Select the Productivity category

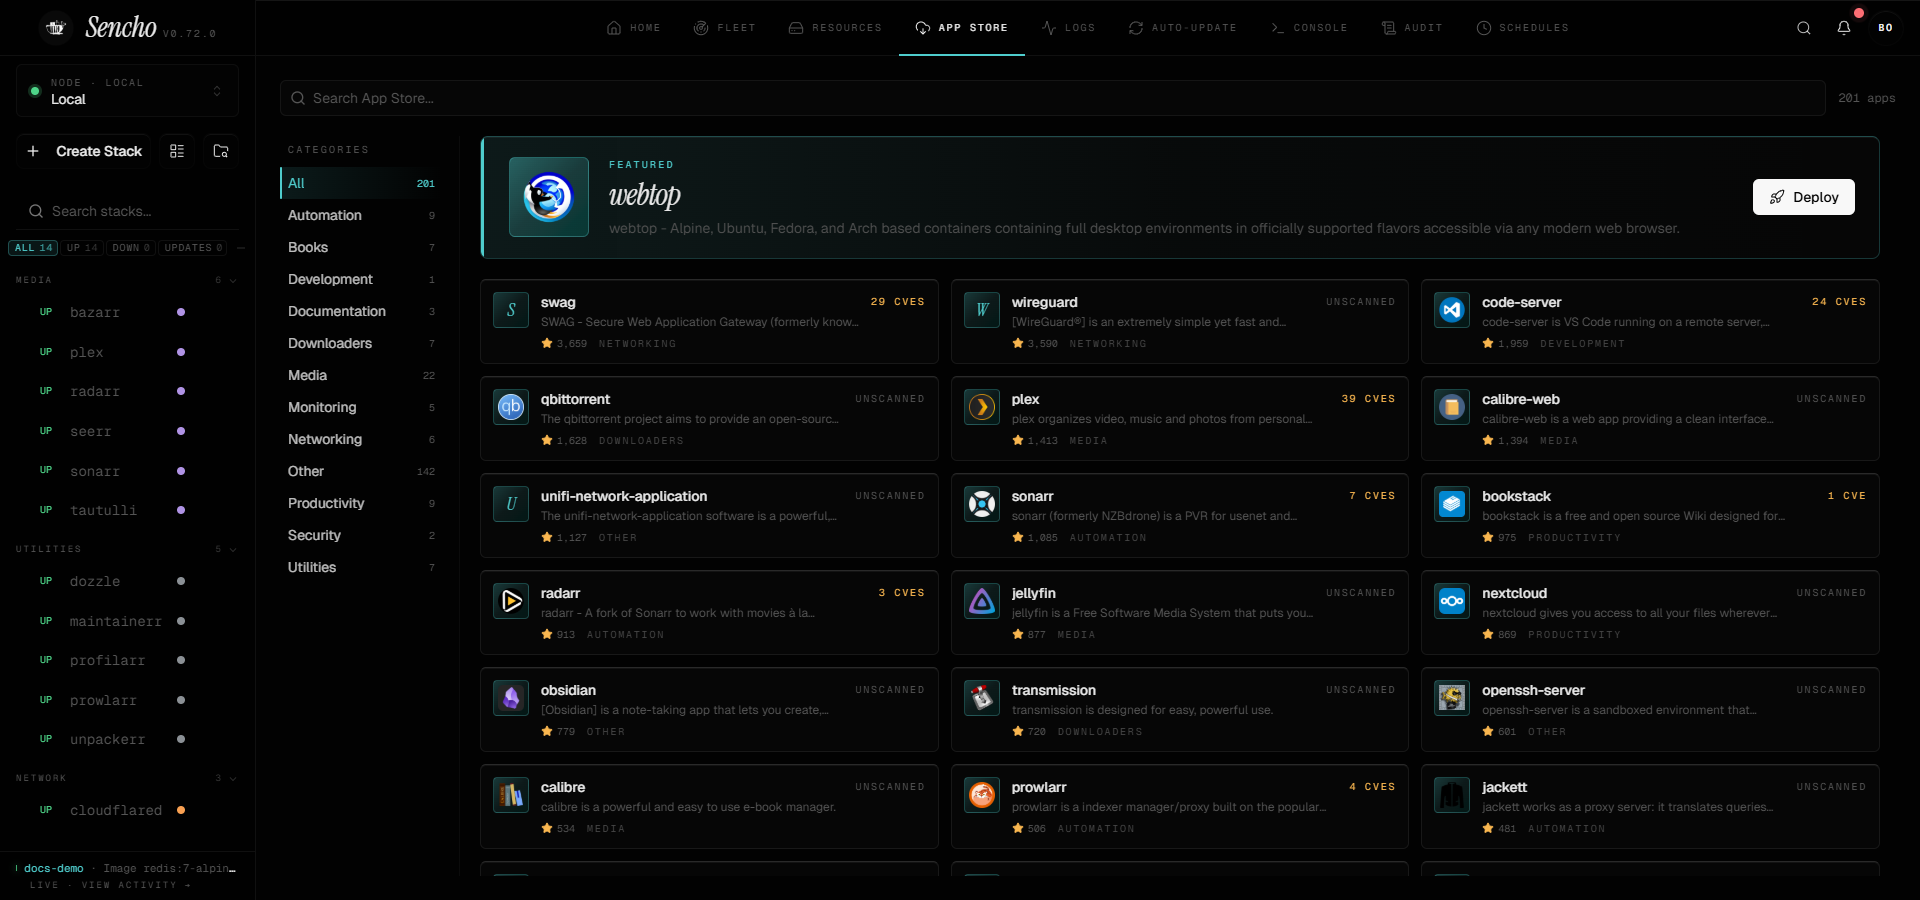[362, 503]
